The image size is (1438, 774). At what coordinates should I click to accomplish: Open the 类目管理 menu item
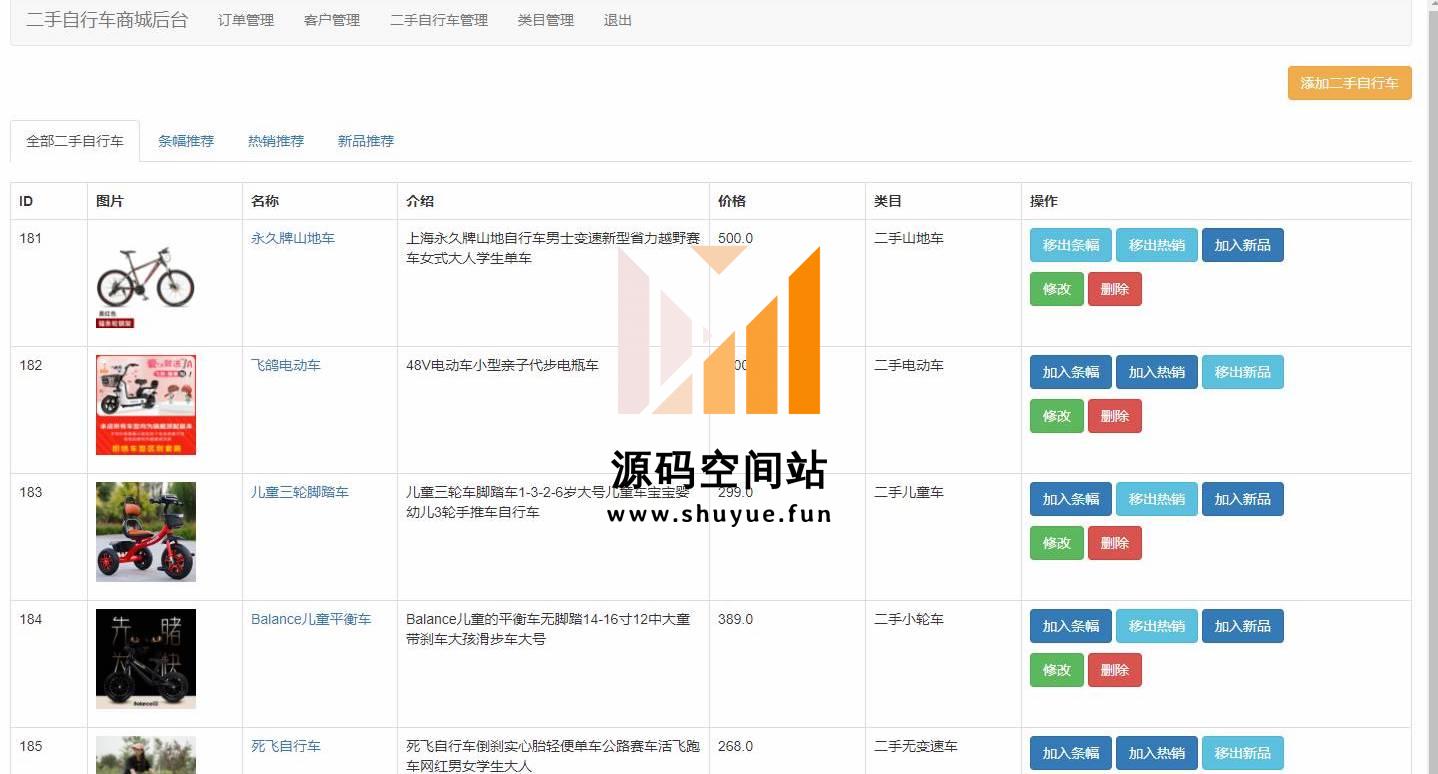click(x=546, y=20)
